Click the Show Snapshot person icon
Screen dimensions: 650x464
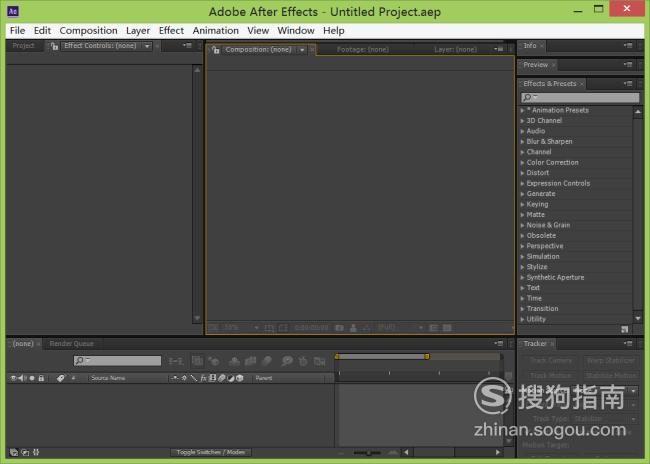[x=353, y=328]
